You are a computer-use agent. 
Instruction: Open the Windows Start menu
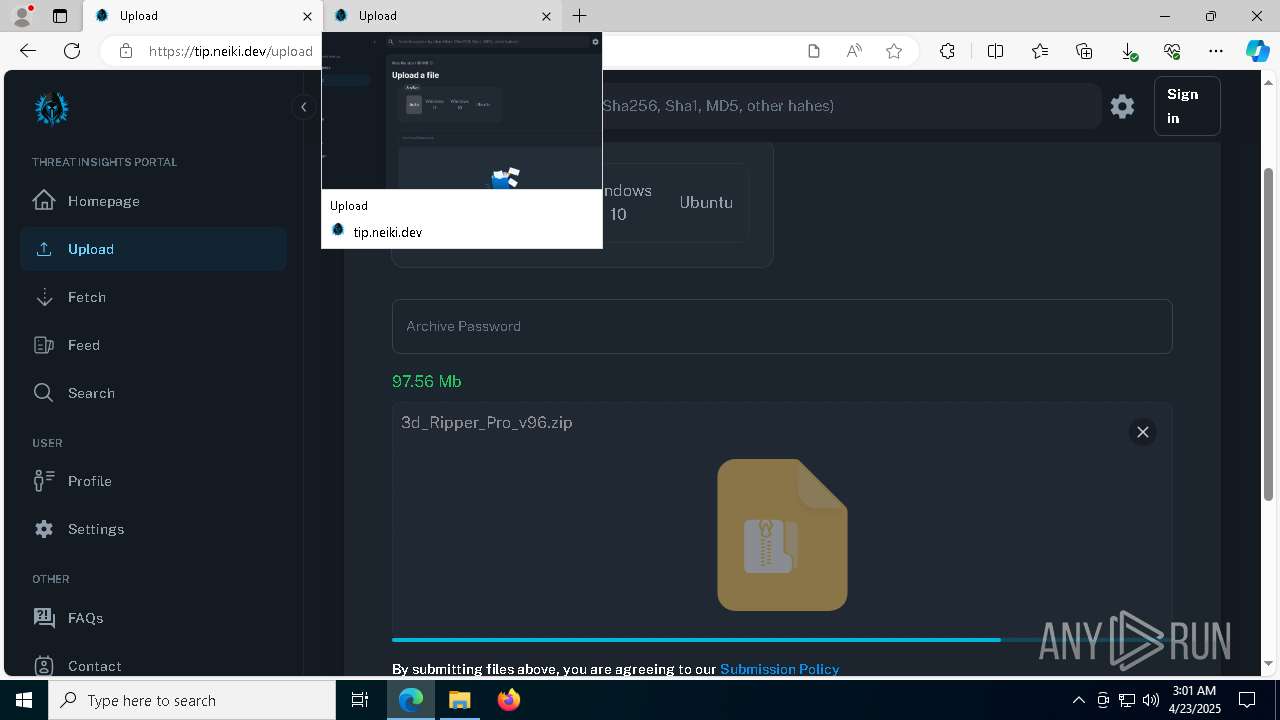(x=24, y=700)
